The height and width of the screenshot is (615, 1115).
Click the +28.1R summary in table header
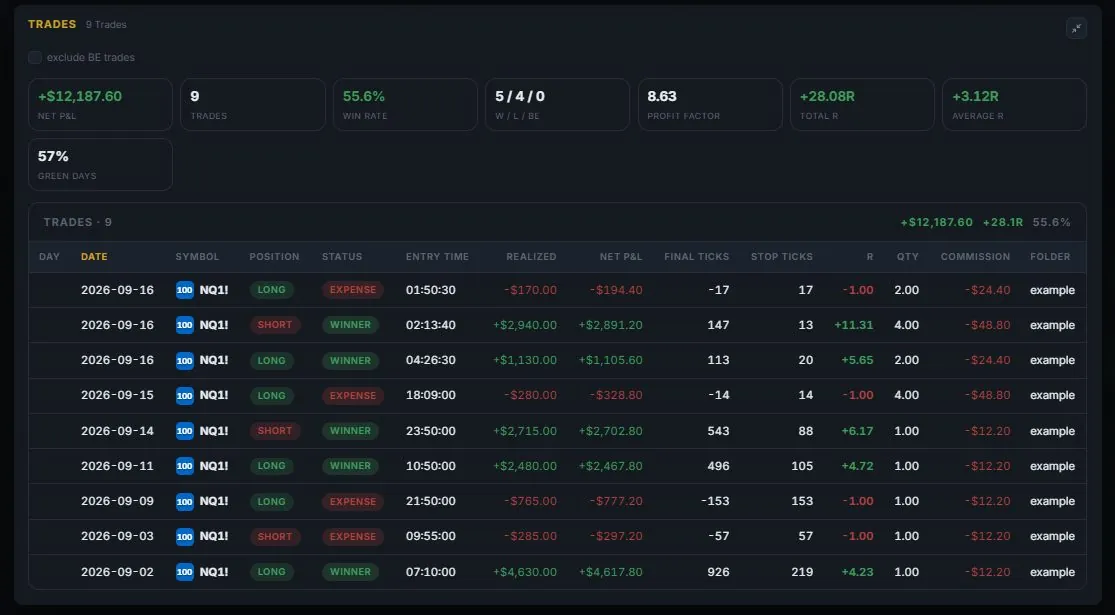coord(1003,223)
